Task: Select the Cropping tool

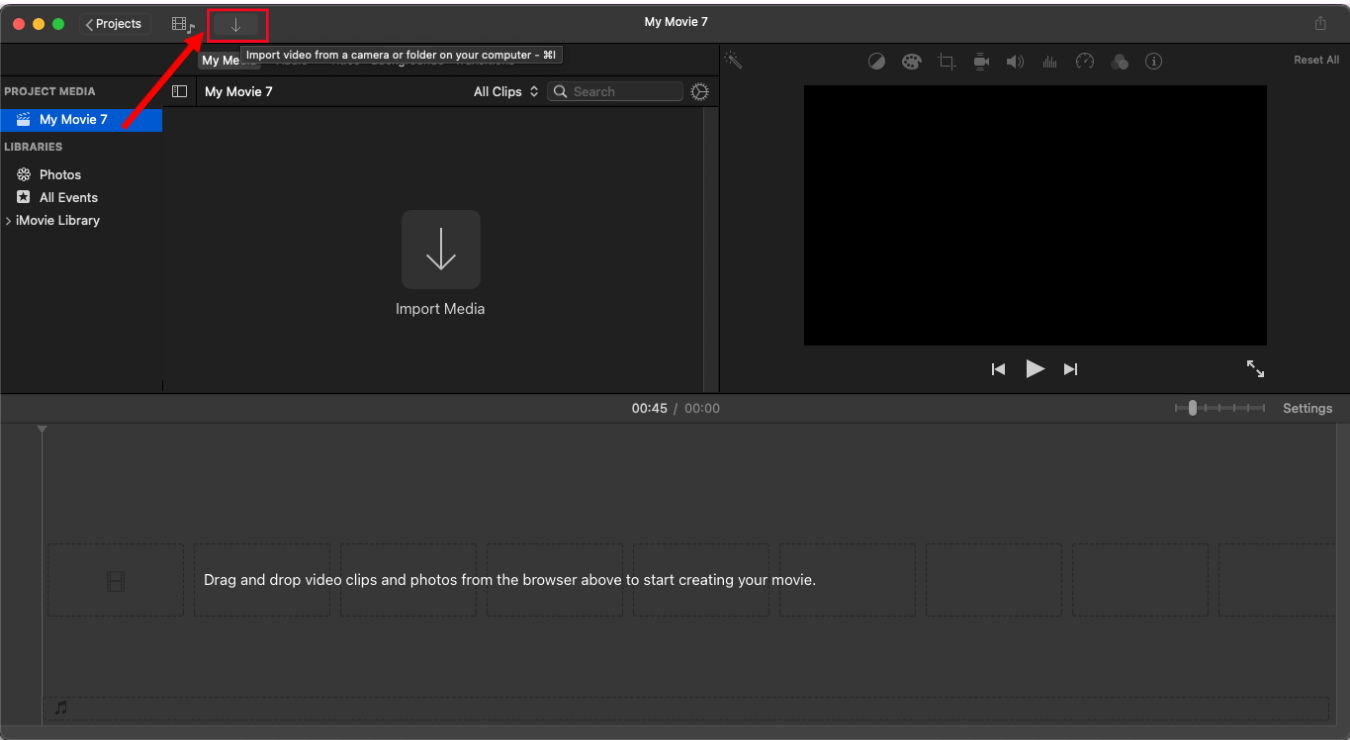Action: (946, 62)
